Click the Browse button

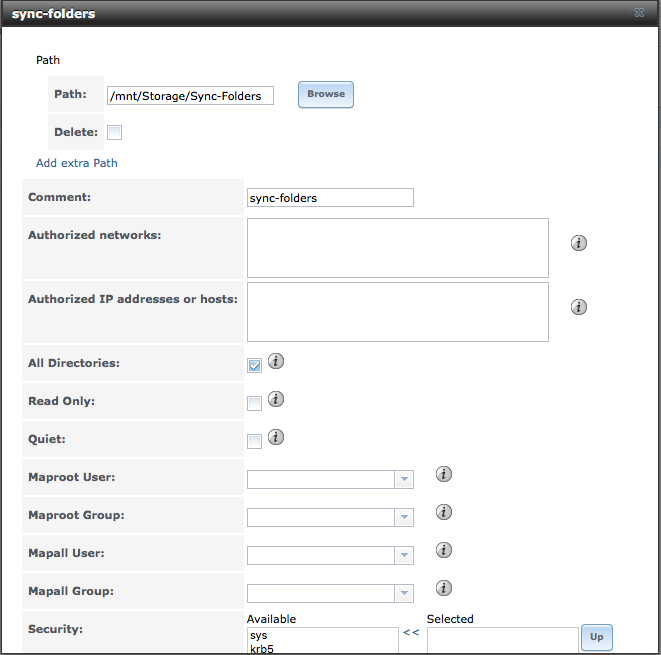click(x=326, y=94)
